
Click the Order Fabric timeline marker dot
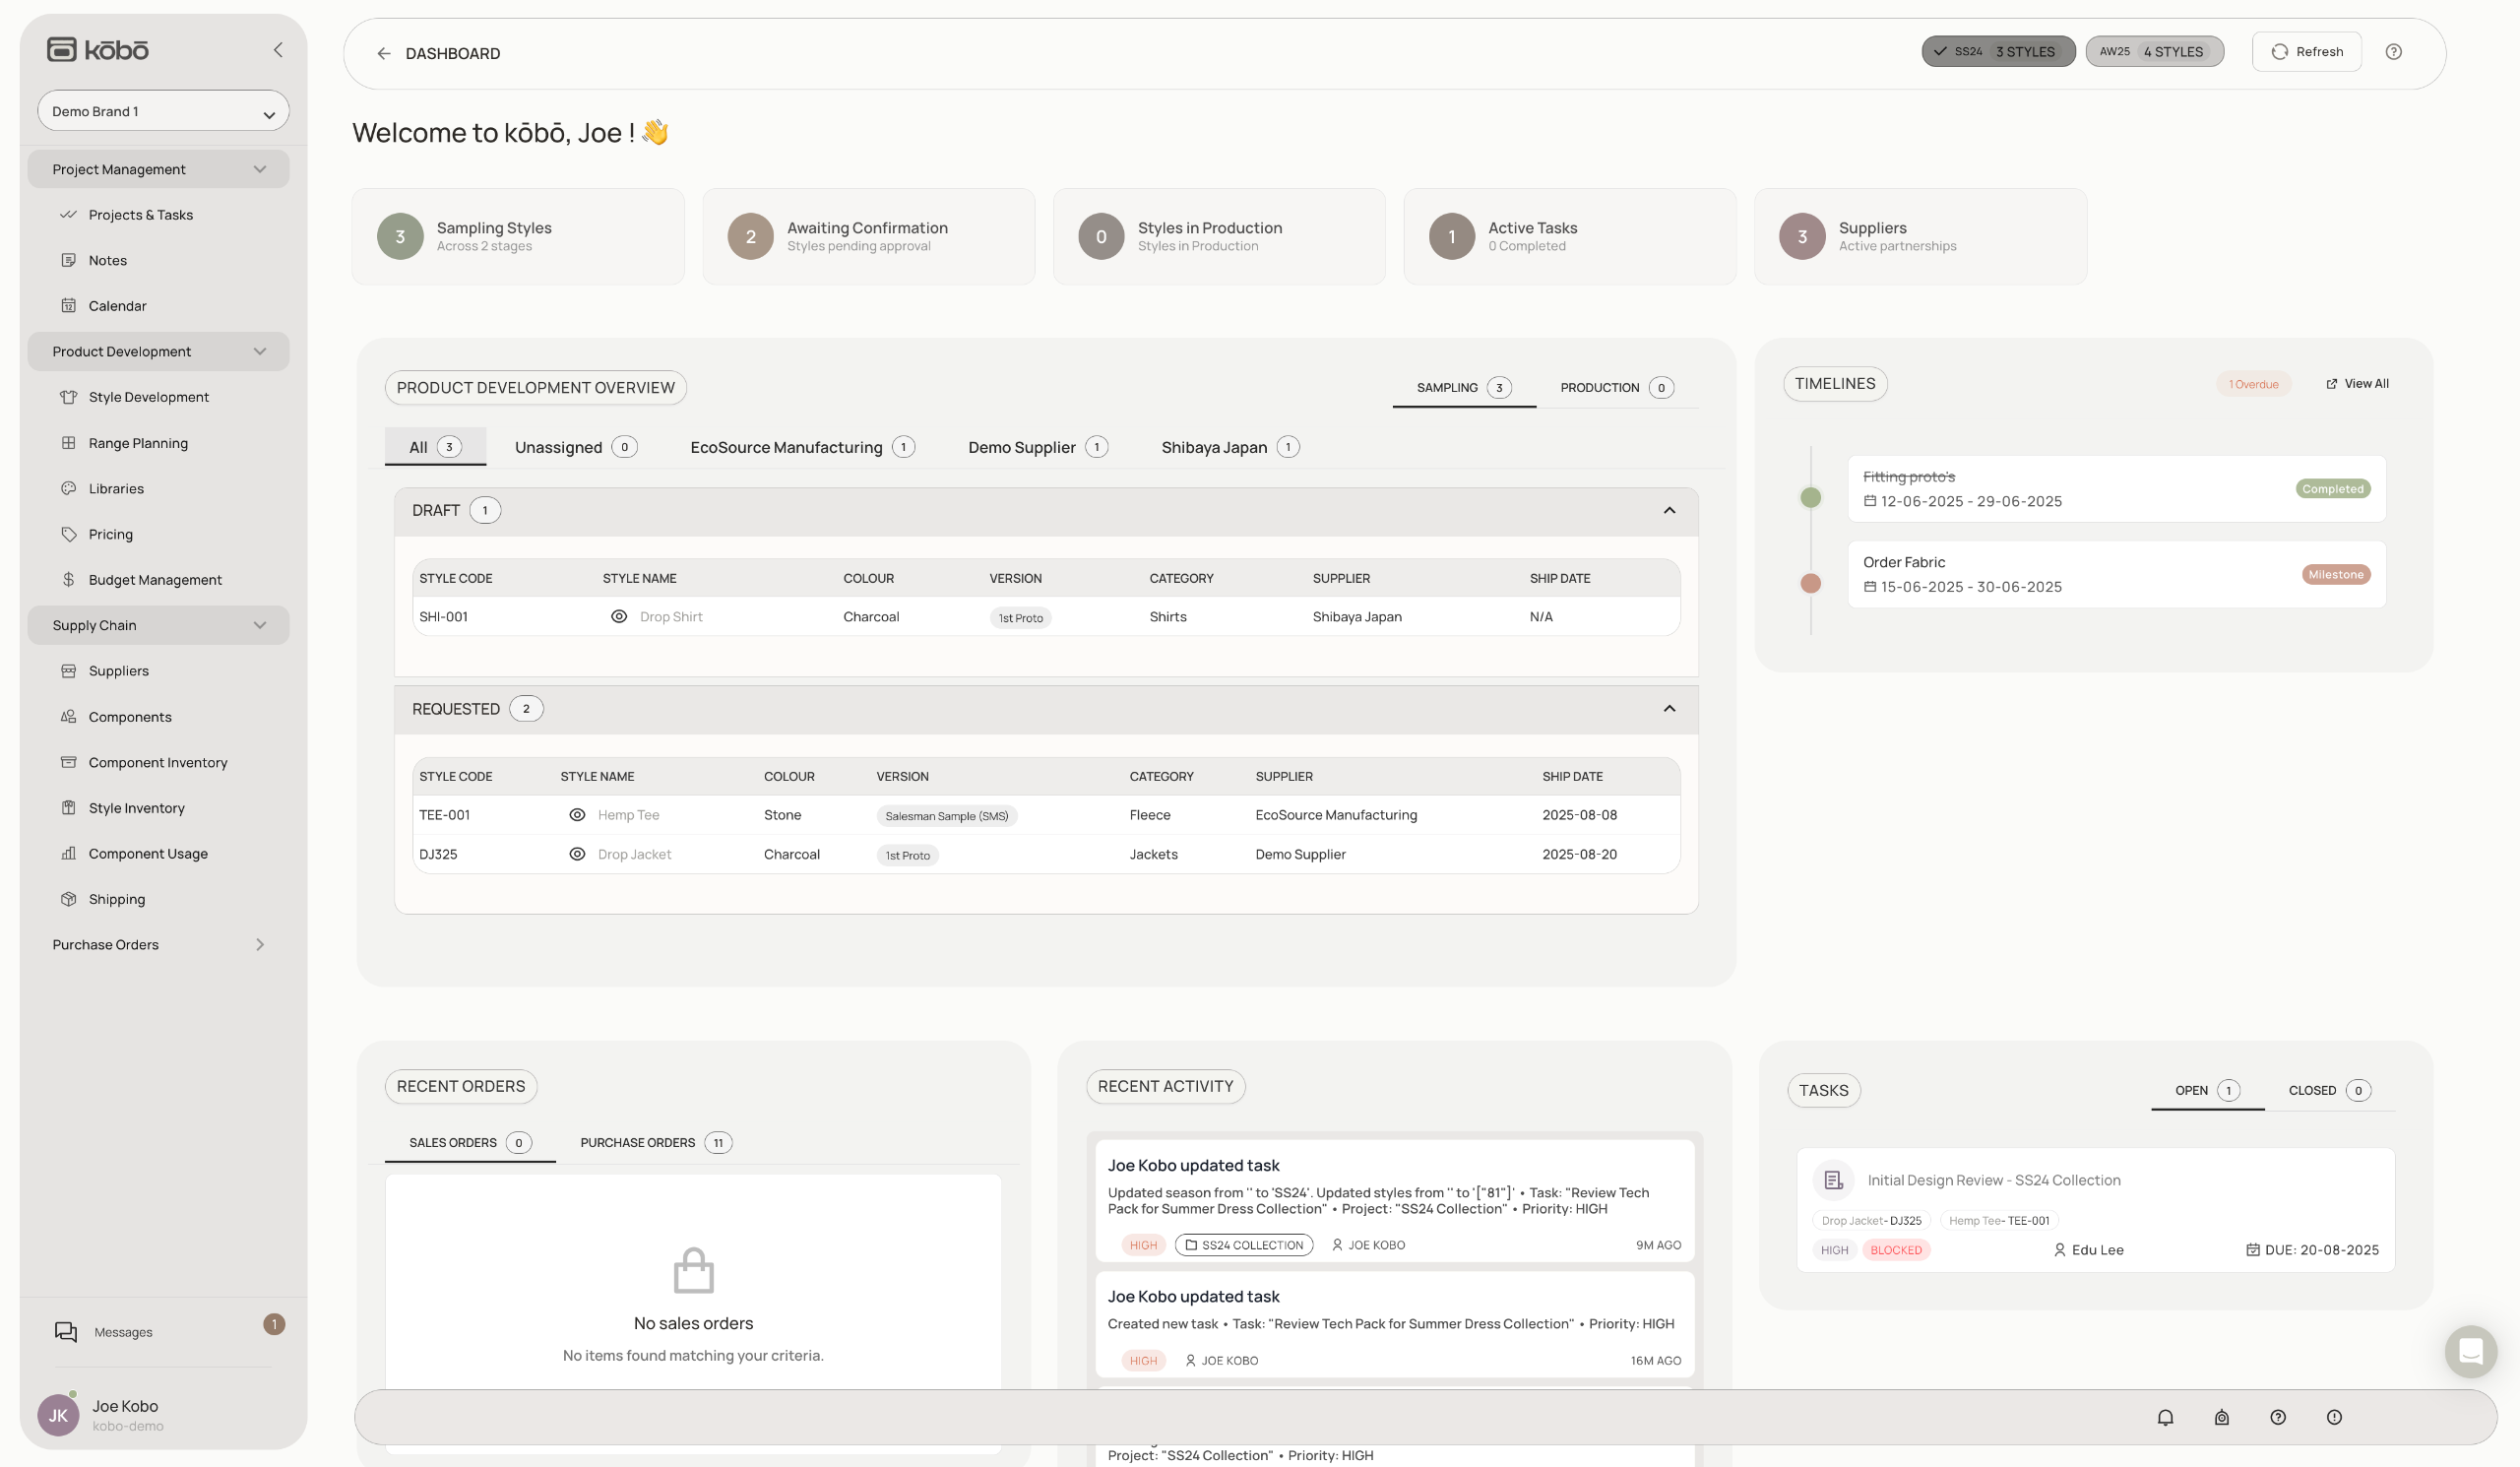pos(1810,584)
